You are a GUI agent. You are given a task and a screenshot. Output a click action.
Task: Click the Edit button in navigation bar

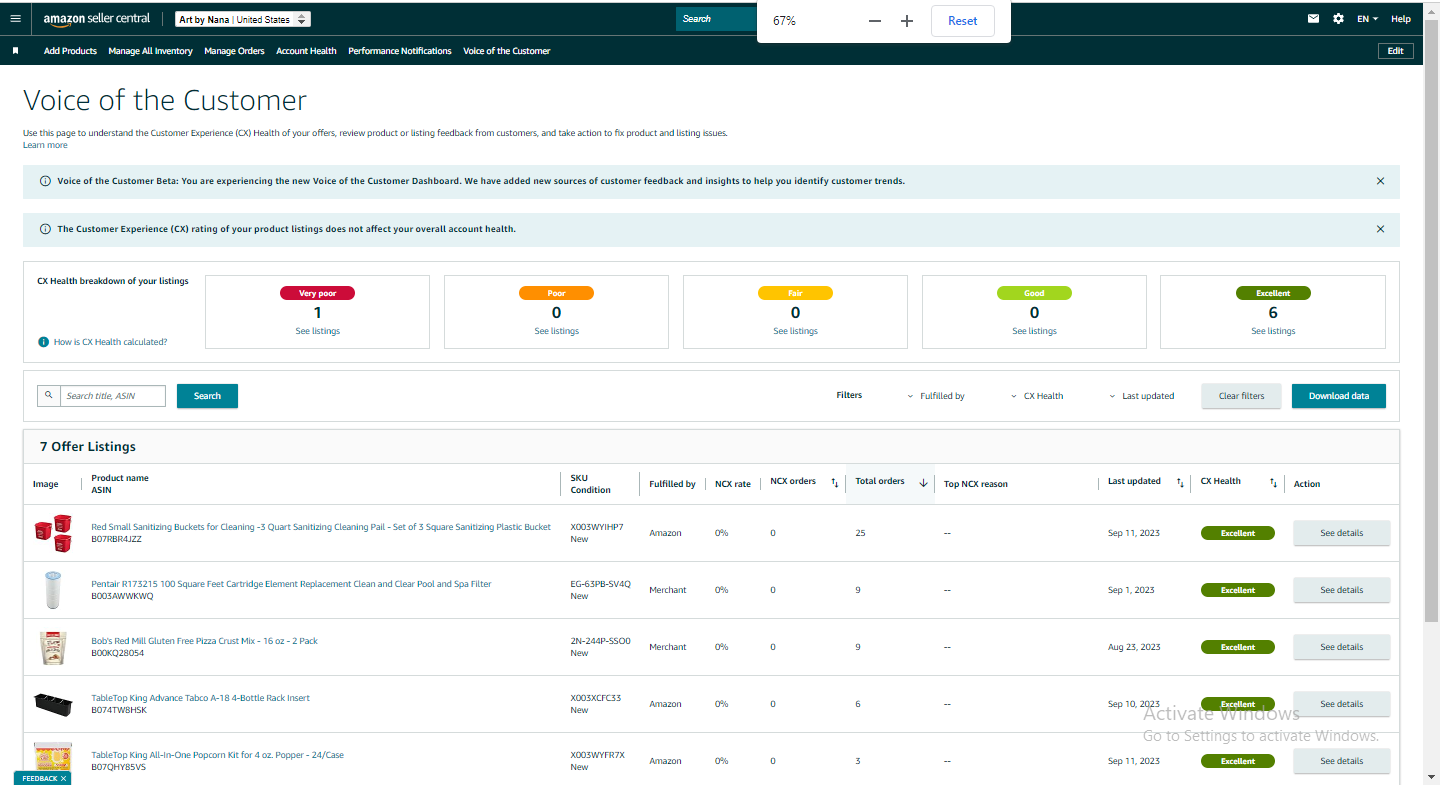click(1395, 51)
